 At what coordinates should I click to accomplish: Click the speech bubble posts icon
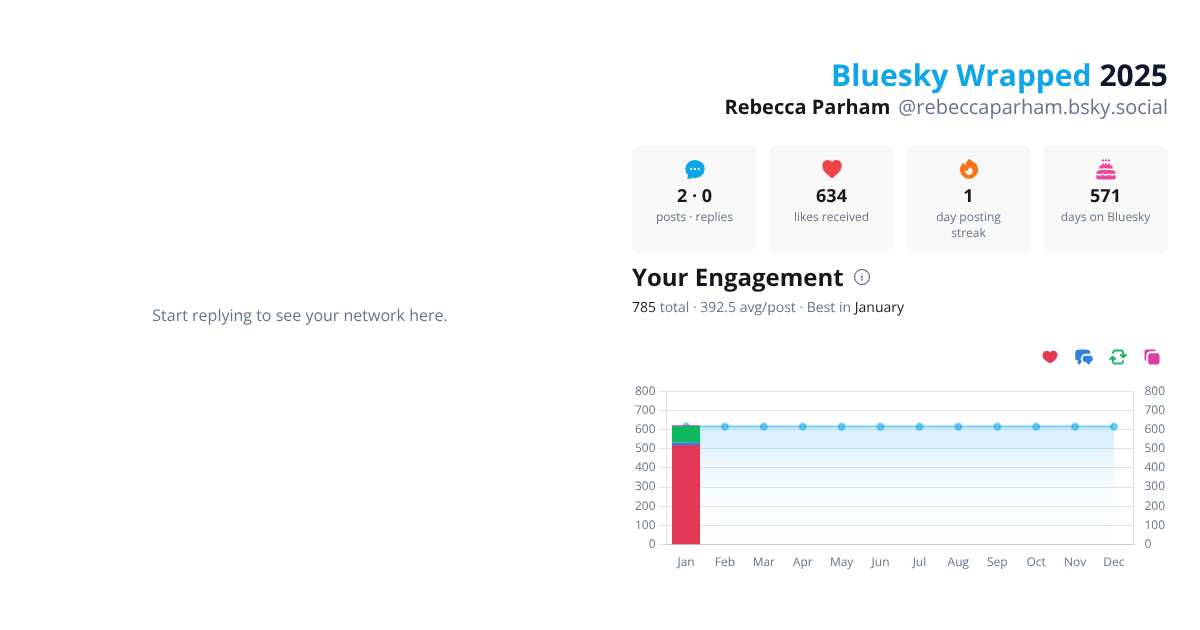695,169
